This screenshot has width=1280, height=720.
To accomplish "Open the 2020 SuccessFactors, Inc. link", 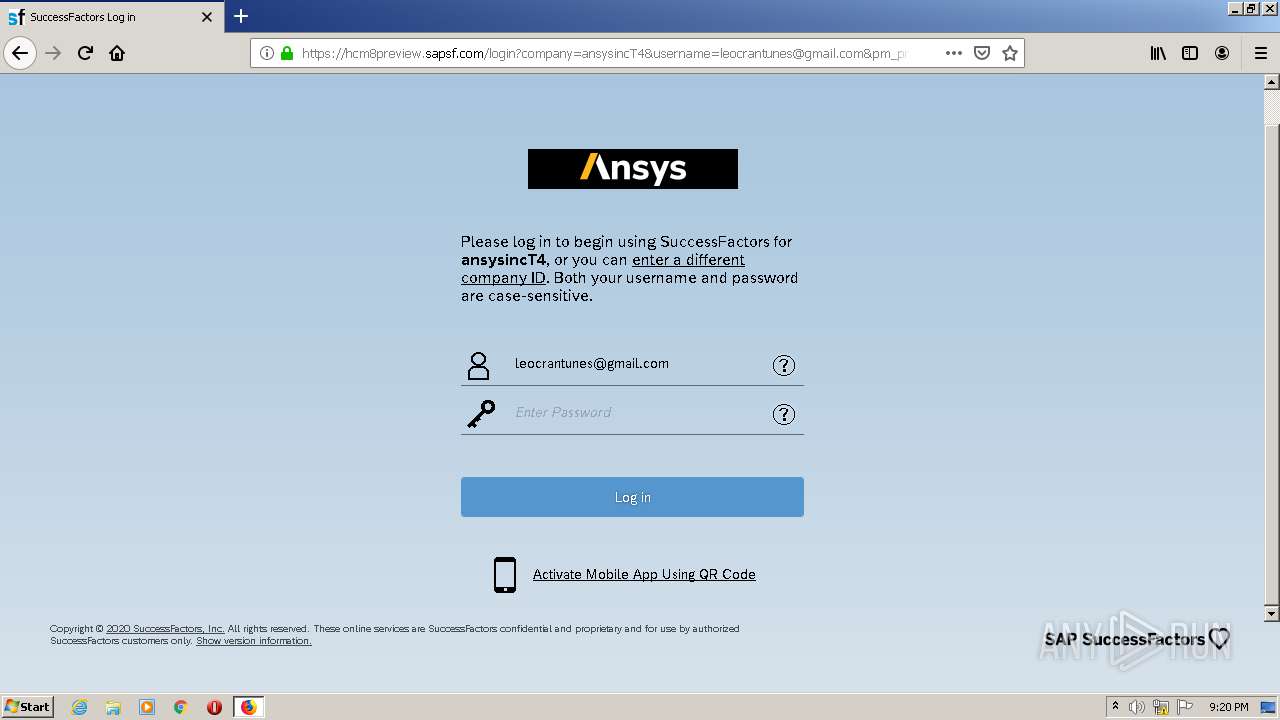I will click(x=165, y=629).
